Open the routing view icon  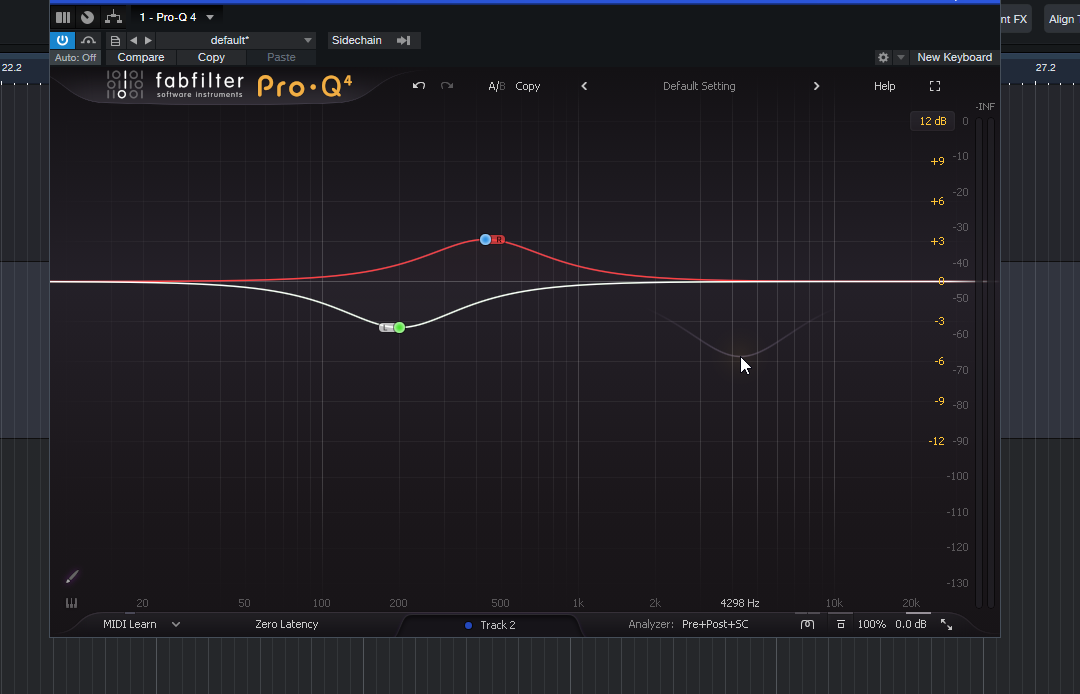113,17
